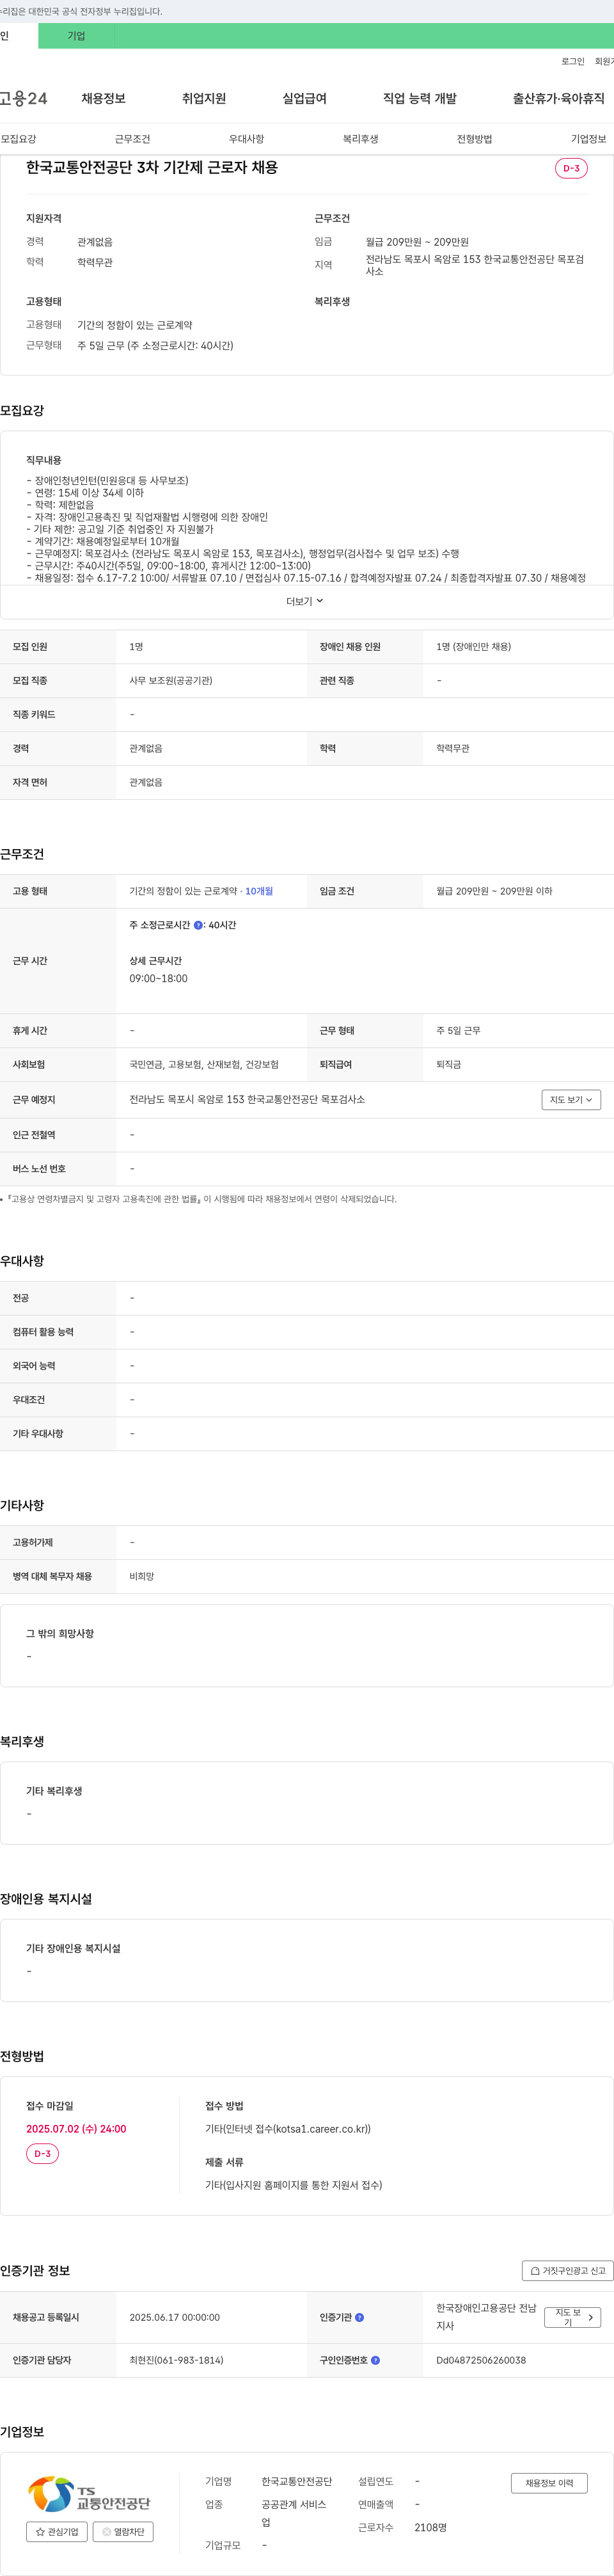Screen dimensions: 614x2576
Task: Open the 채용정보 menu
Action: coord(103,98)
